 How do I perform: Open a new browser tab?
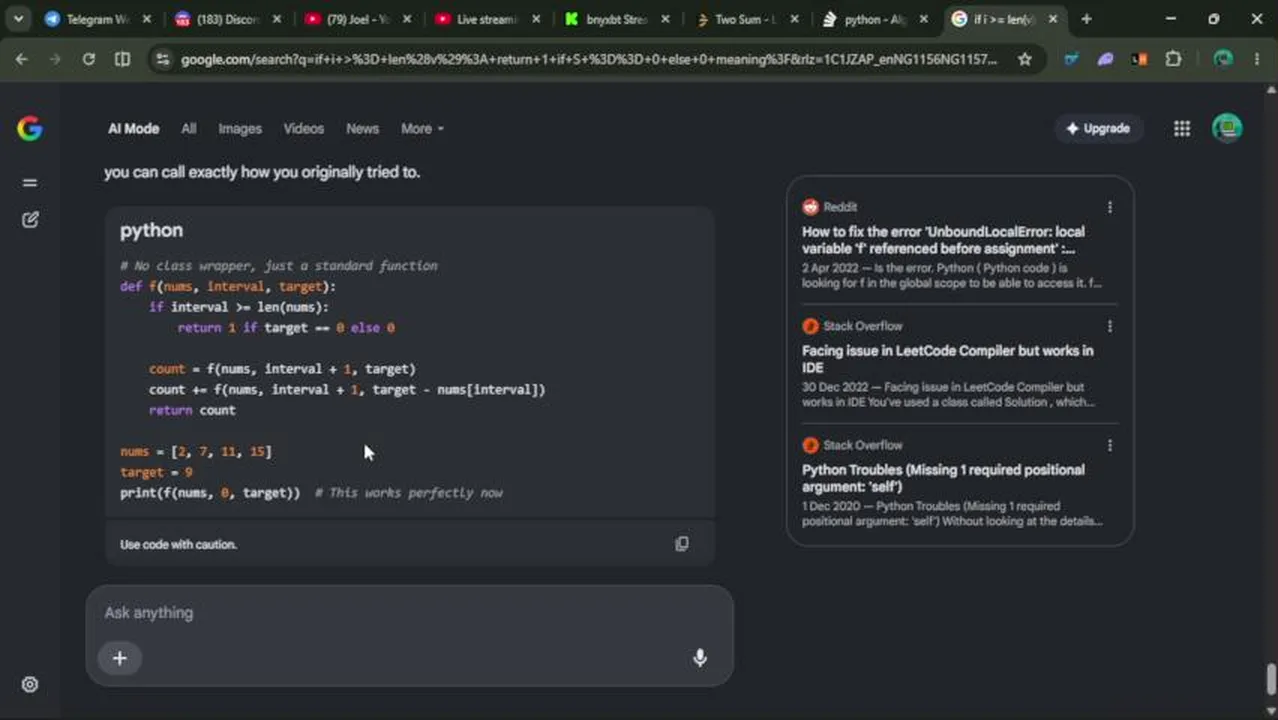[1086, 19]
